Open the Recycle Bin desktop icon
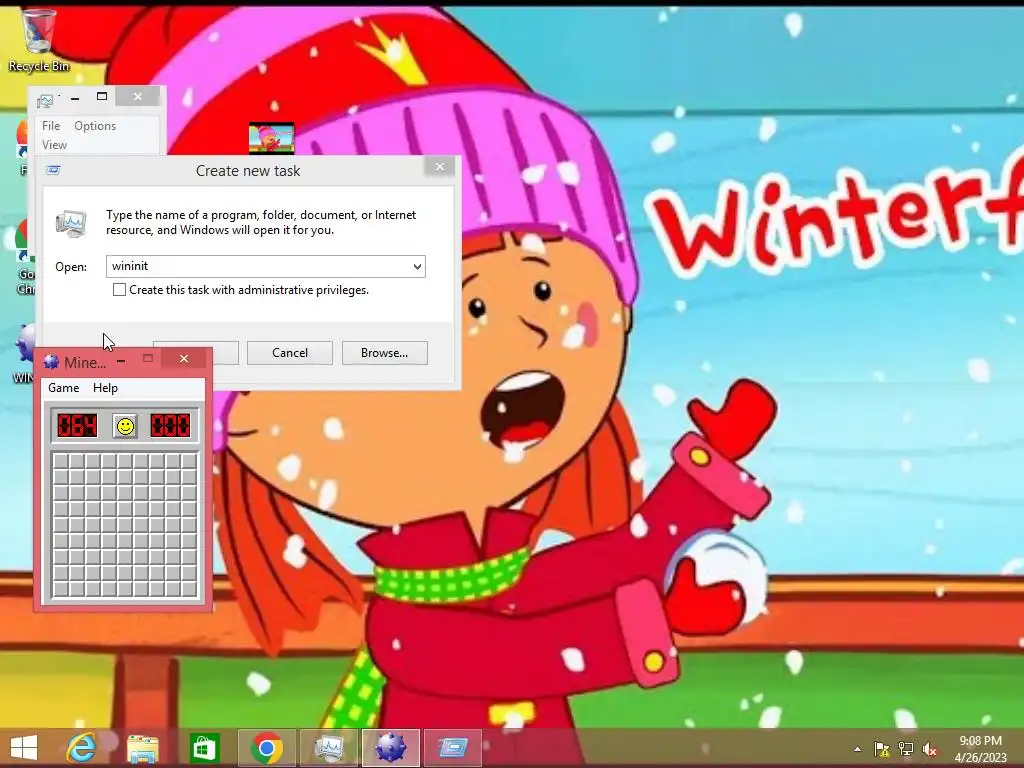Screen dimensions: 1024x768 [x=38, y=40]
